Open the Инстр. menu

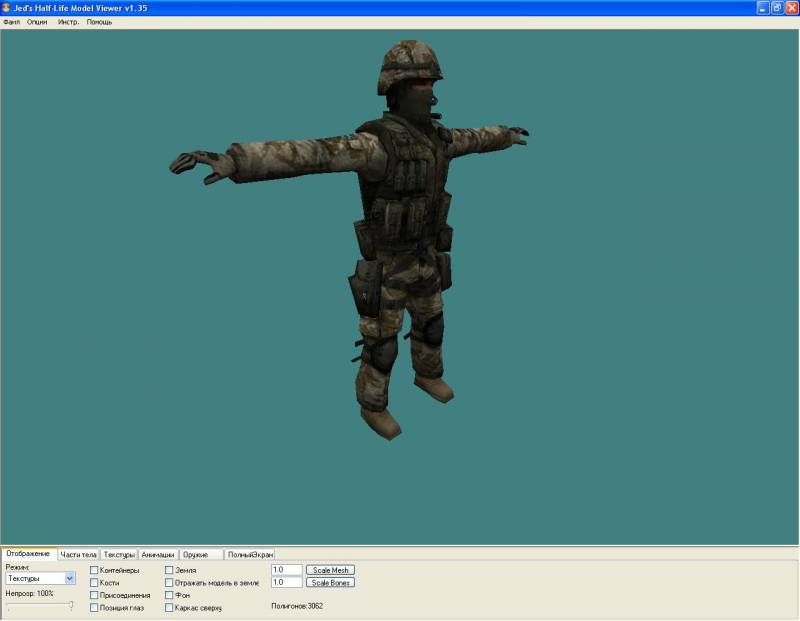click(68, 22)
